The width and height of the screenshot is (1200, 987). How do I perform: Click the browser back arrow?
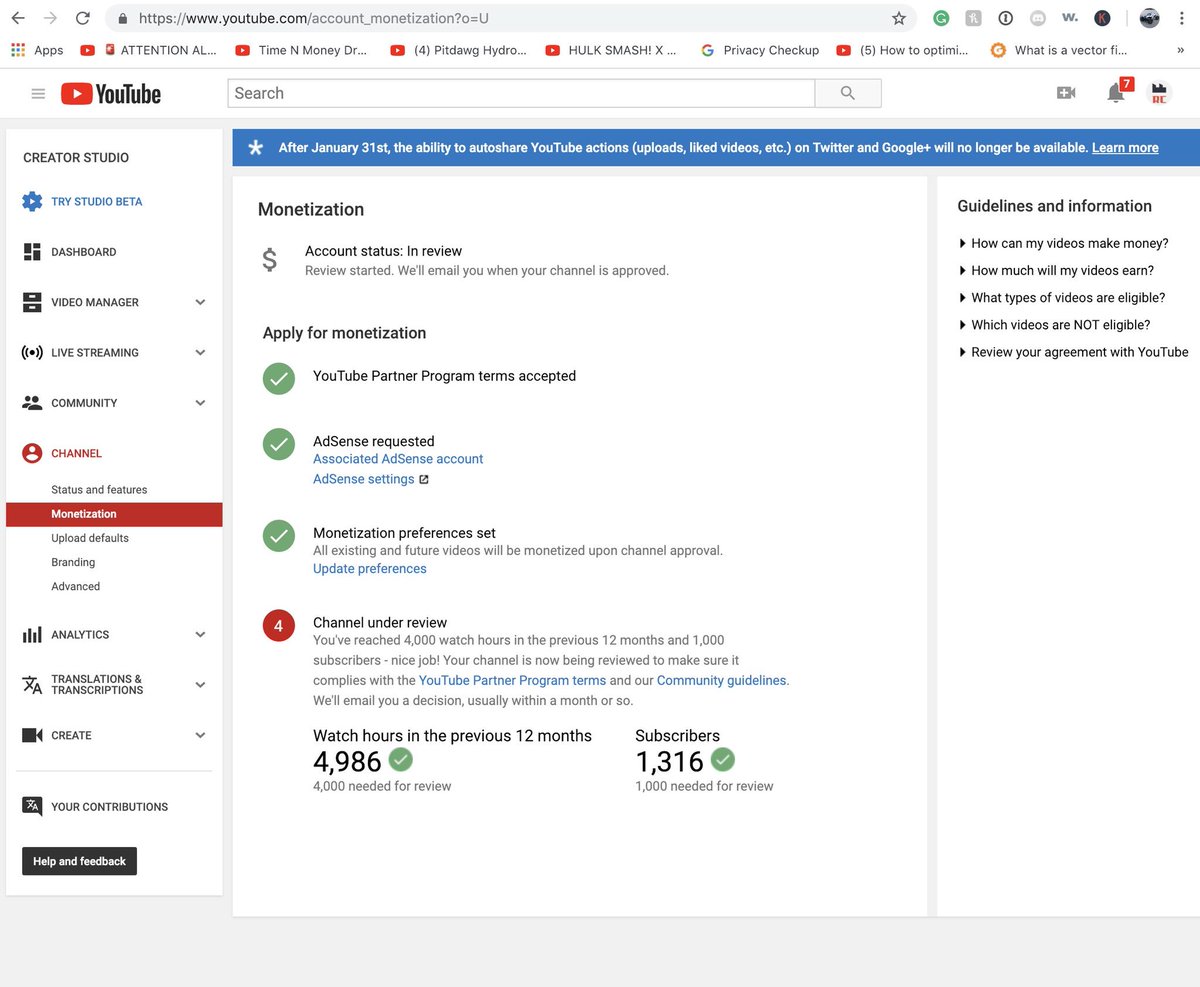click(18, 18)
